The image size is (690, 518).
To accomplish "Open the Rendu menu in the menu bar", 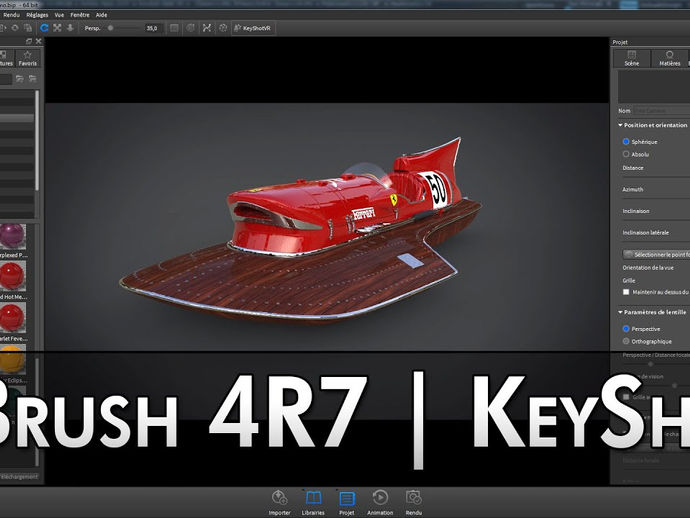I will coord(11,15).
